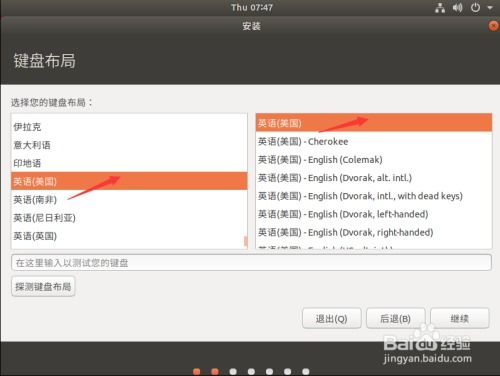Select the 英语(美国) - Cherokee variant
The width and height of the screenshot is (500, 376).
pyautogui.click(x=374, y=142)
